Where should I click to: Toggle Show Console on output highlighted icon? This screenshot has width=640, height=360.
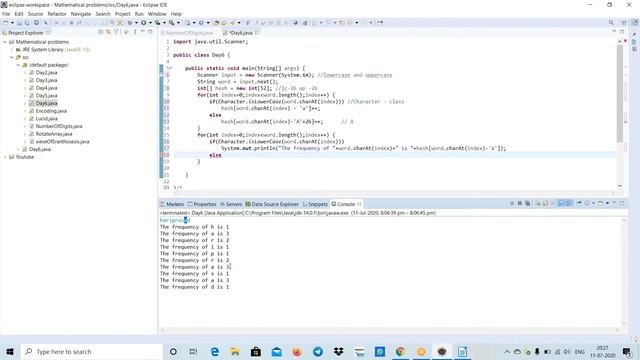point(561,203)
